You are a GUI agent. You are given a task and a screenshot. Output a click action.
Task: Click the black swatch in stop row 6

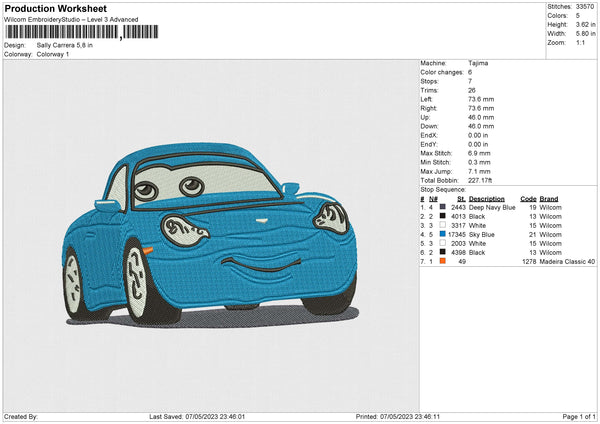click(x=443, y=252)
